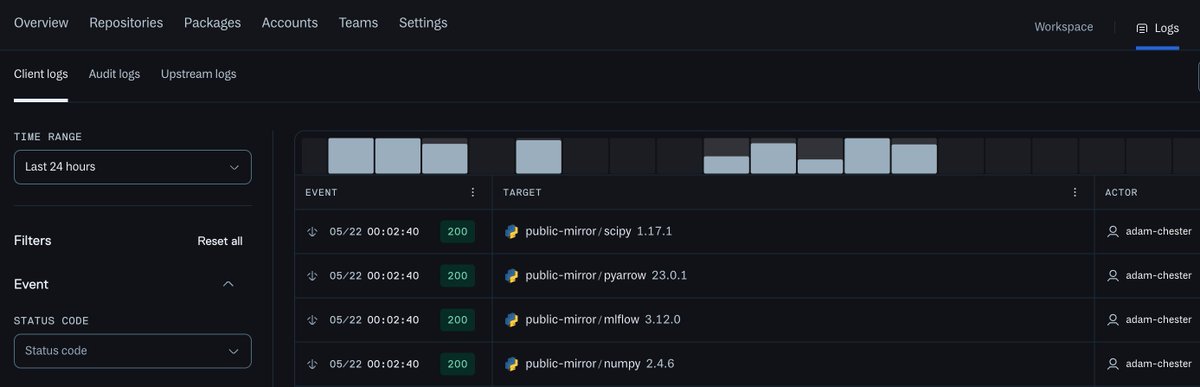This screenshot has width=1200, height=387.
Task: Select first tall bar in histogram
Action: [x=351, y=156]
